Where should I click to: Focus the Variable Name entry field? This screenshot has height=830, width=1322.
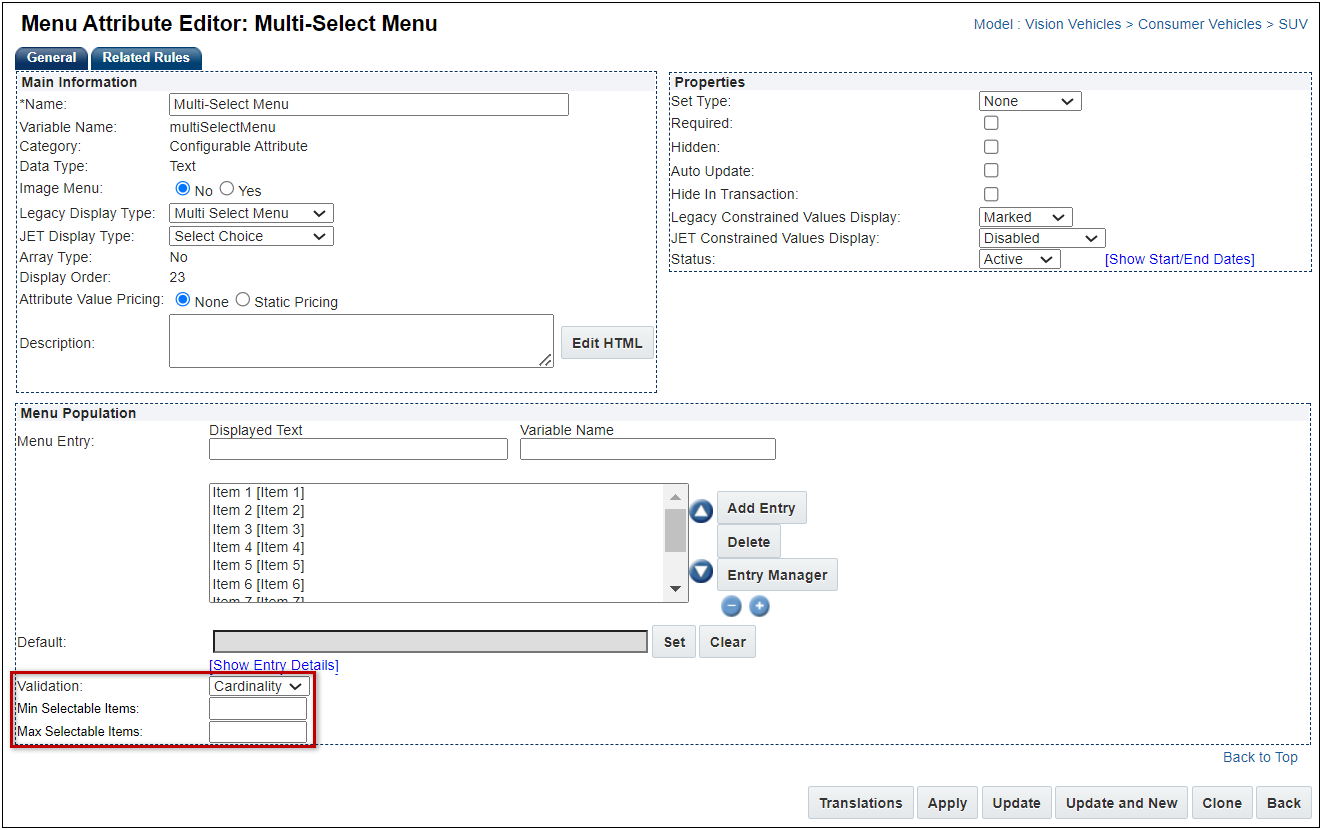[x=648, y=449]
